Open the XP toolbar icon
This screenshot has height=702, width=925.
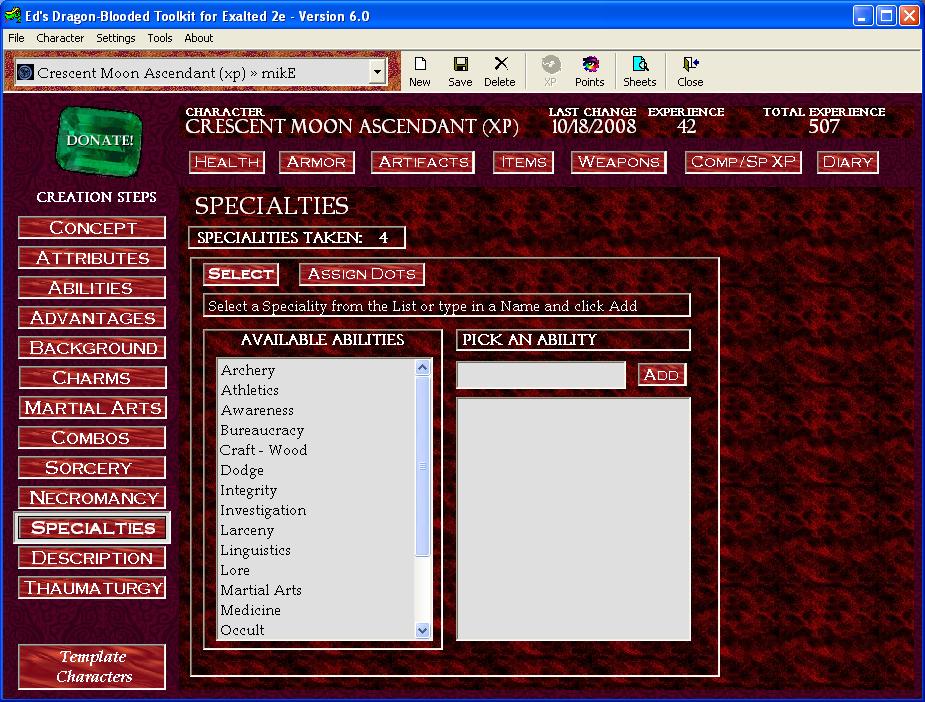(x=550, y=71)
